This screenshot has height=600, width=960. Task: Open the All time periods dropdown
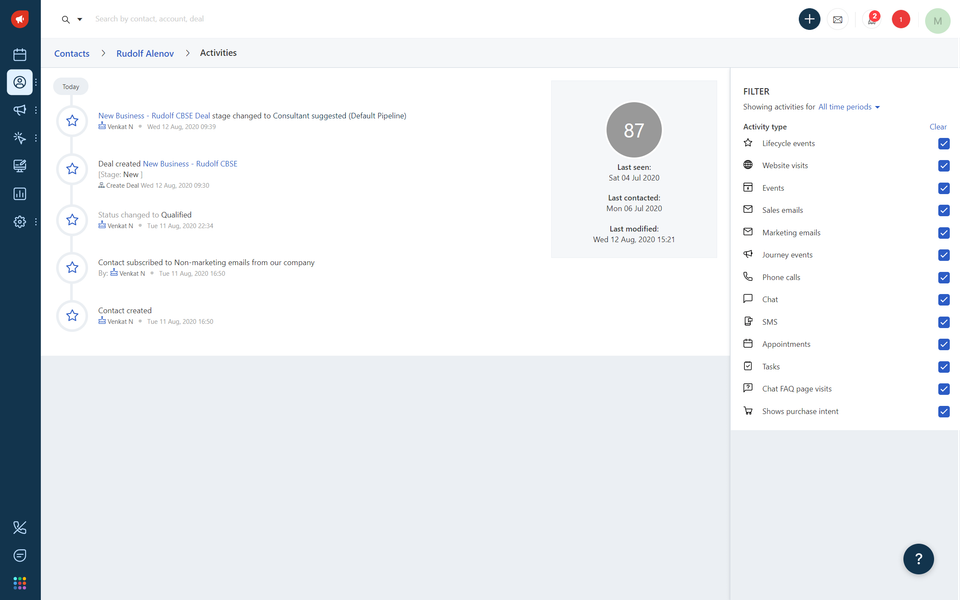pyautogui.click(x=848, y=107)
